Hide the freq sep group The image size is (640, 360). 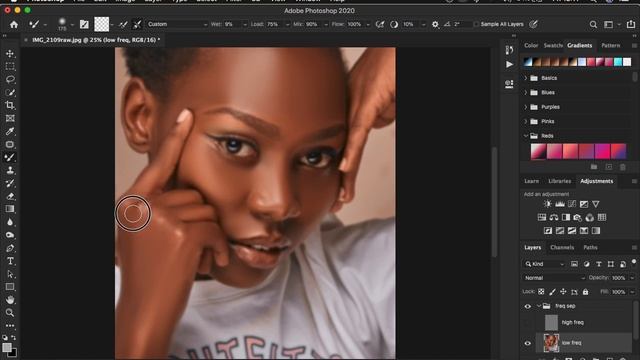527,306
